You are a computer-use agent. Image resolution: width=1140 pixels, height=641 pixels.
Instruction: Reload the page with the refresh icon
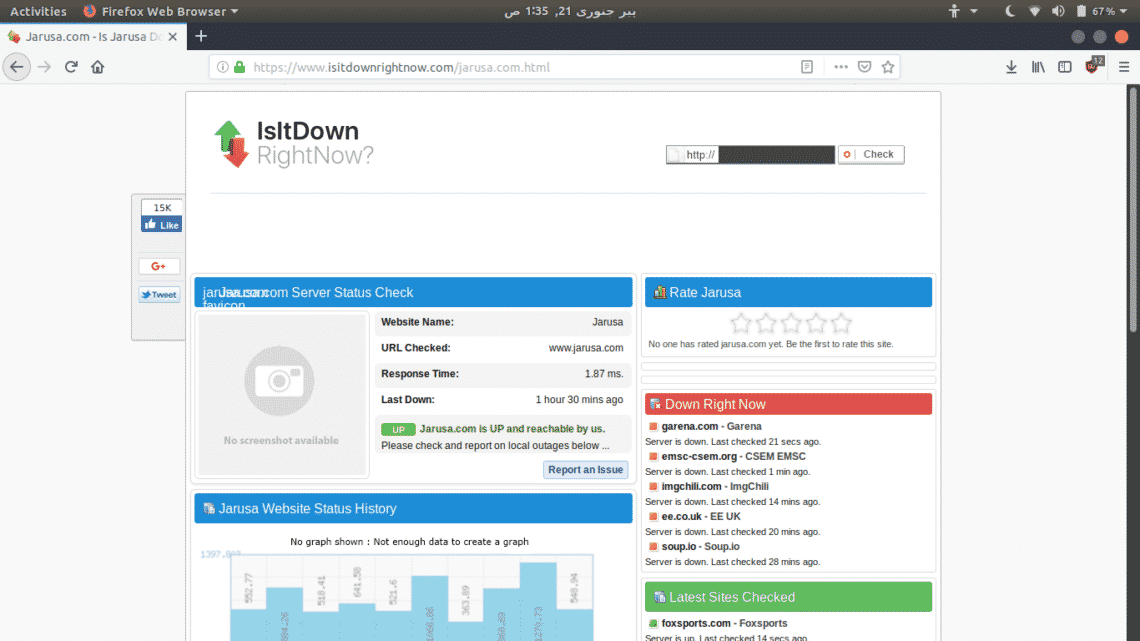pos(71,67)
